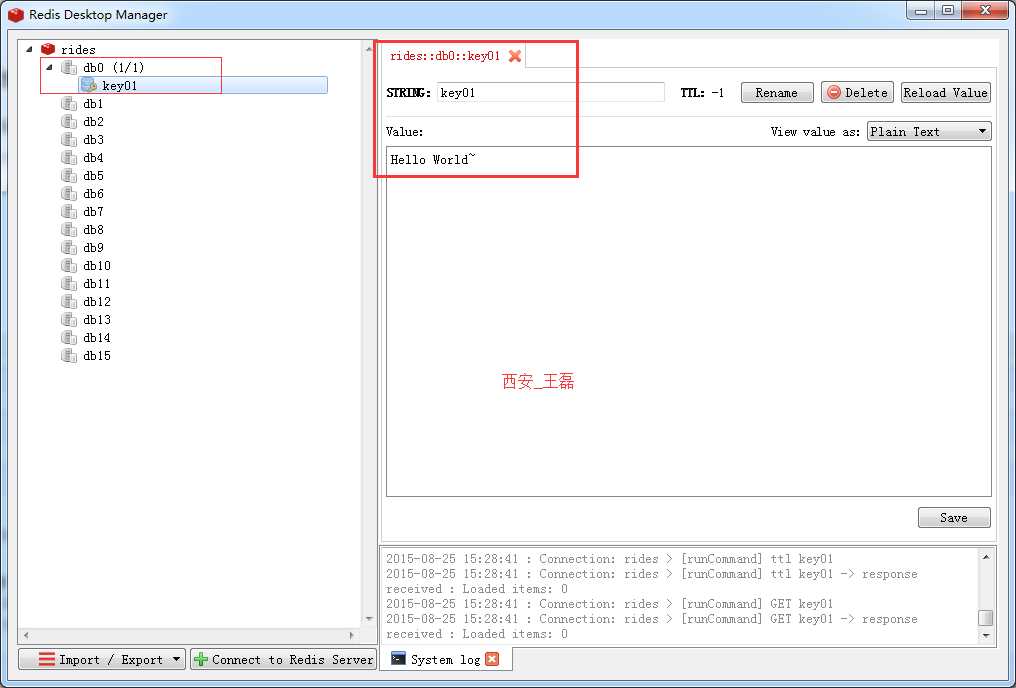Click the log scroll up arrow
This screenshot has width=1016, height=688.
(x=986, y=557)
